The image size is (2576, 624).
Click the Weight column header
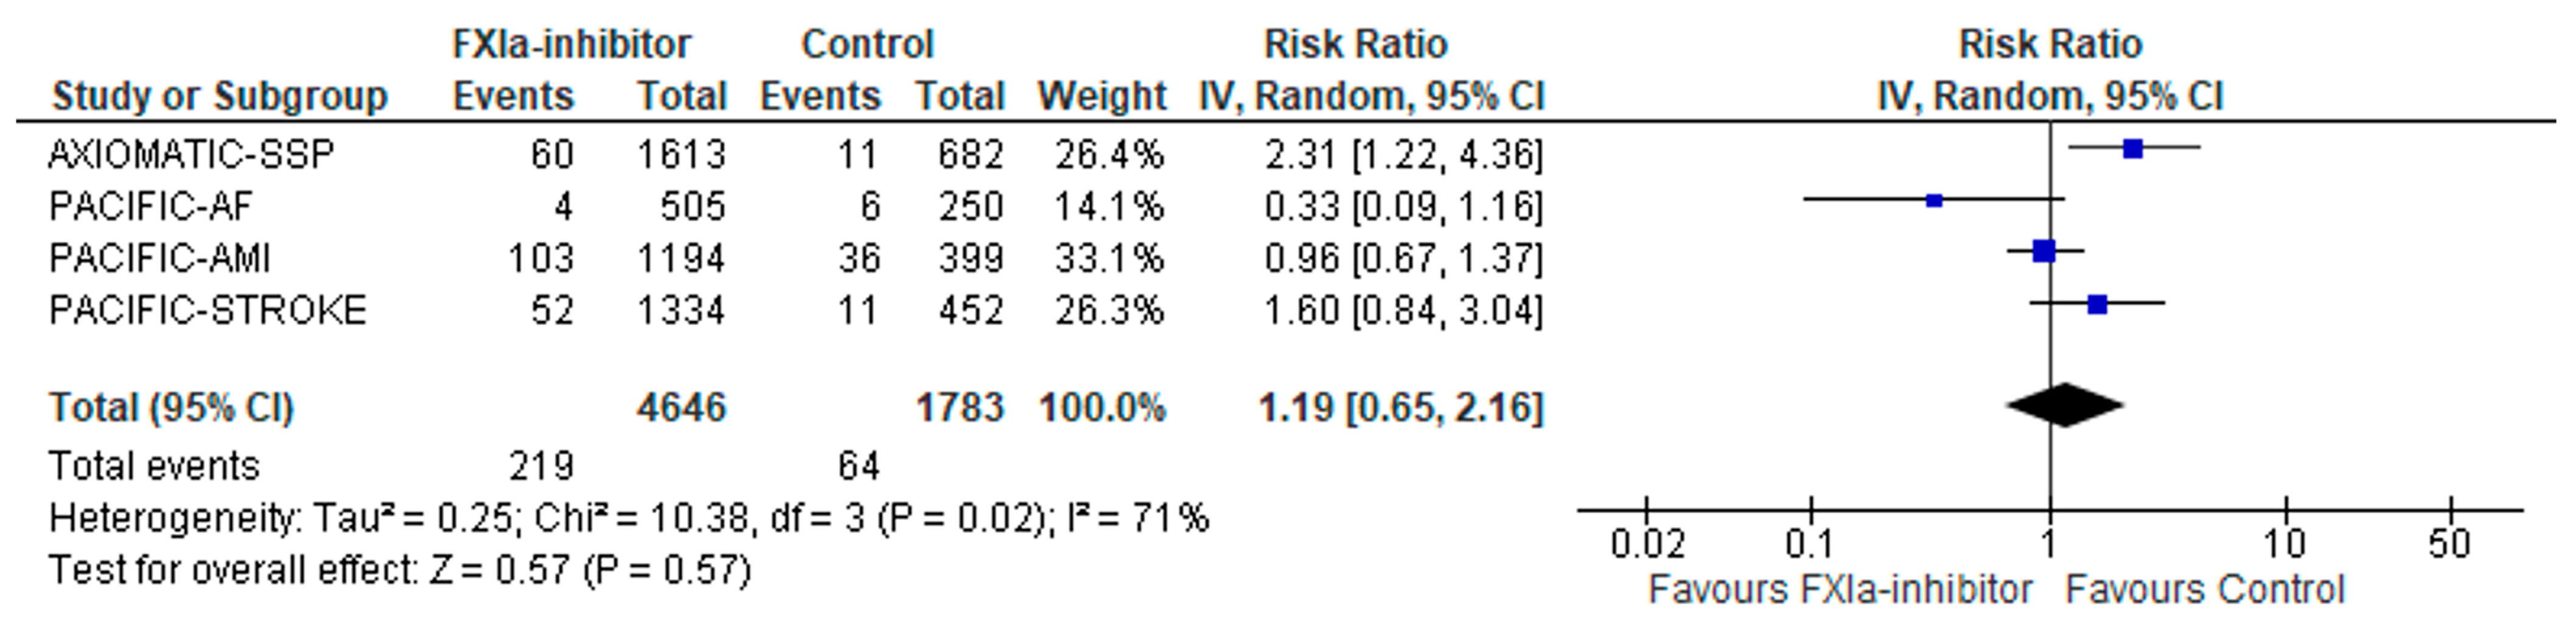1101,96
